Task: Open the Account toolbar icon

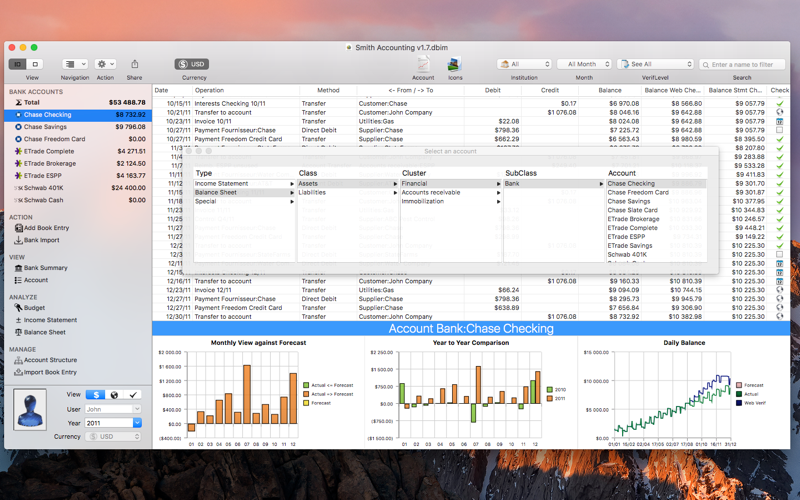Action: click(423, 65)
